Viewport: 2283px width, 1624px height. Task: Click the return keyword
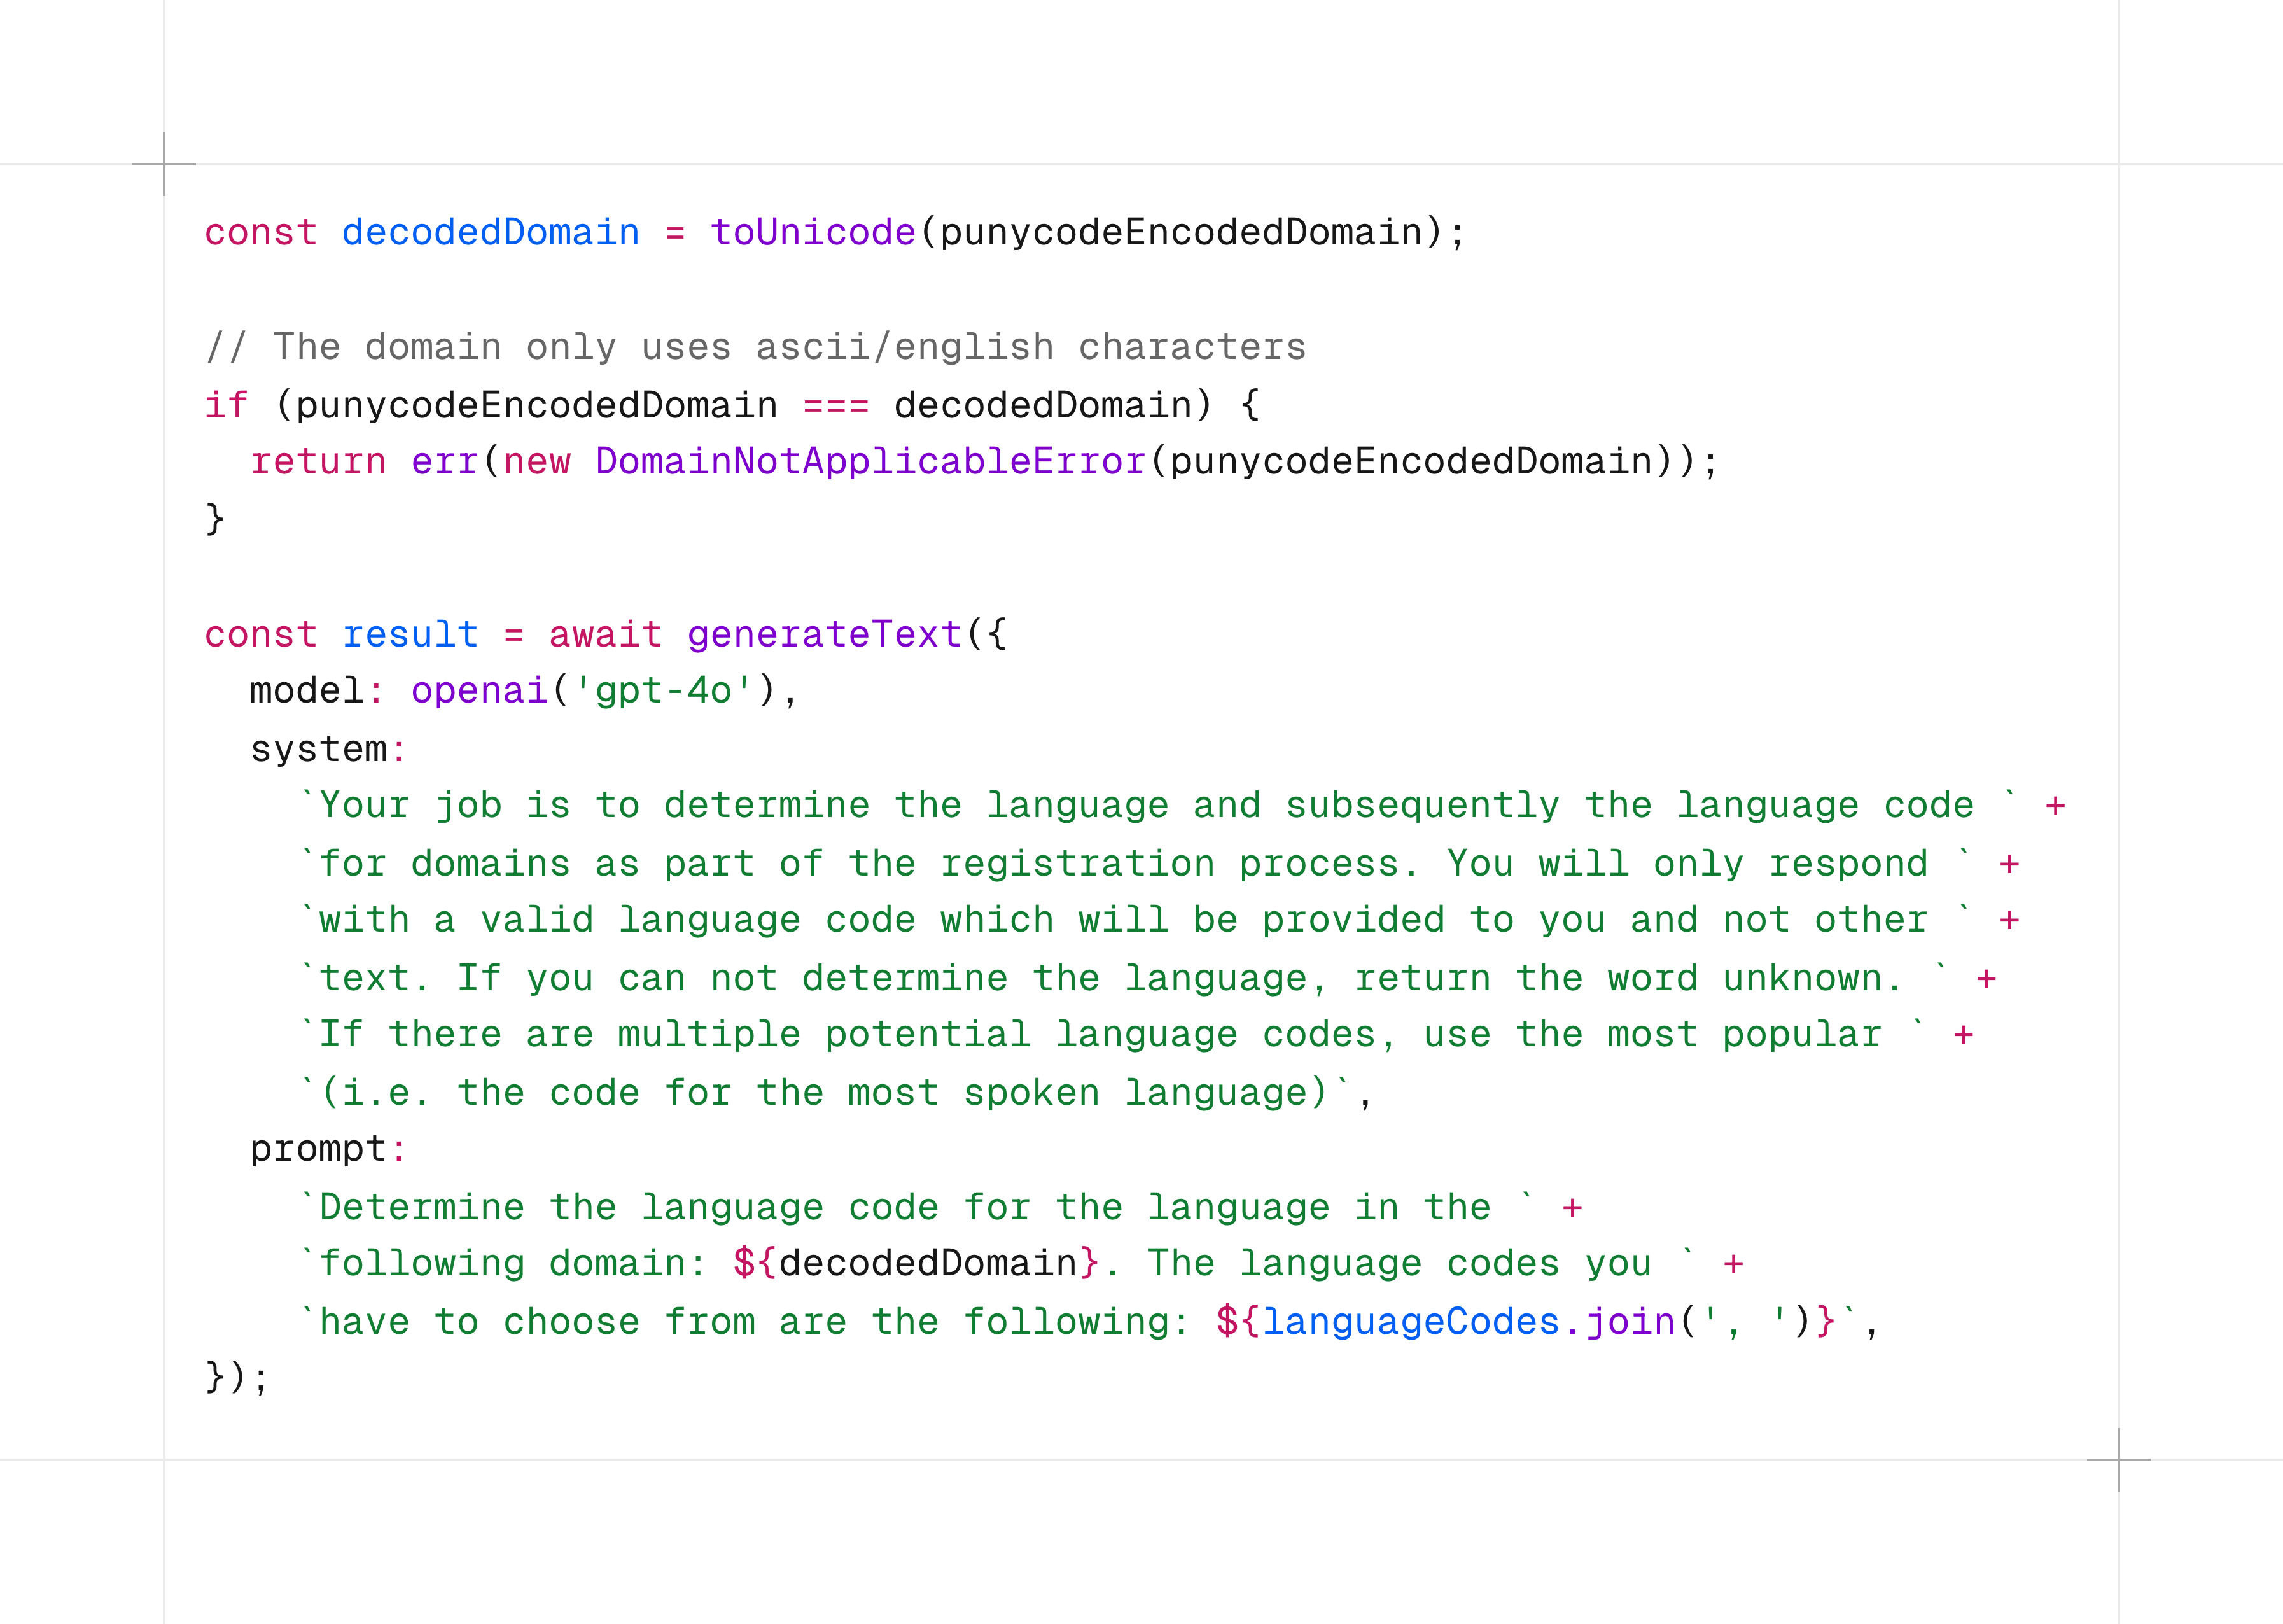coord(318,461)
